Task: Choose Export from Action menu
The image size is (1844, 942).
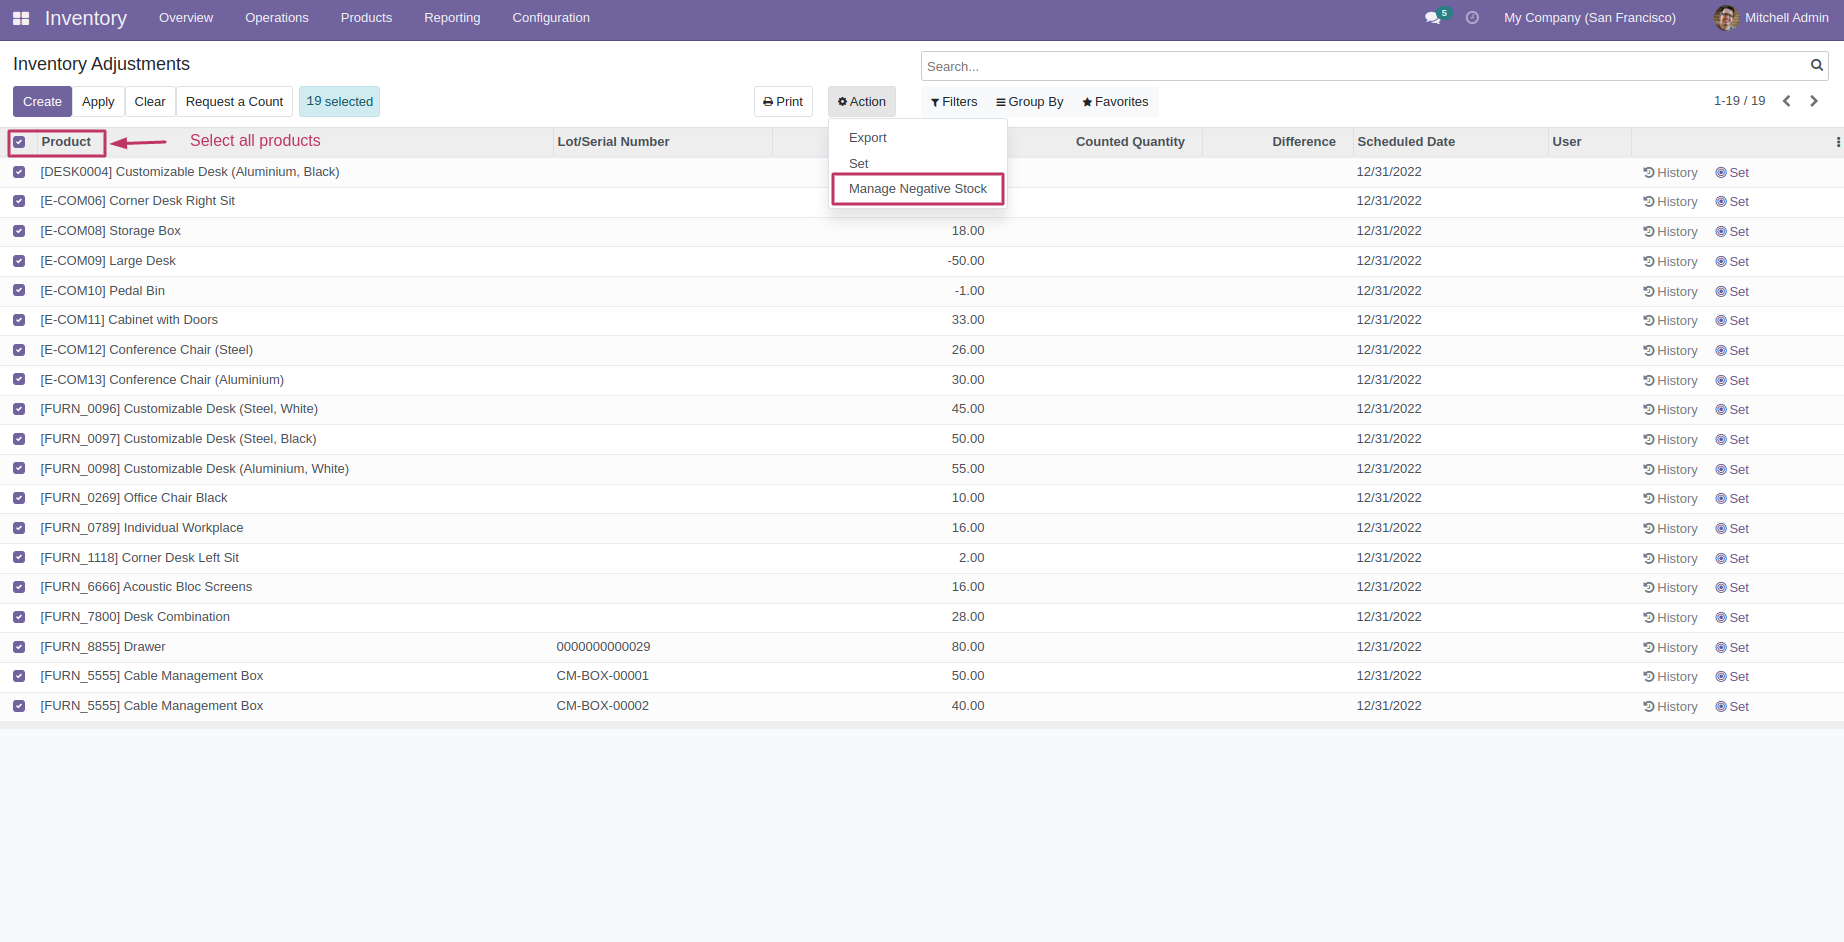Action: tap(868, 138)
